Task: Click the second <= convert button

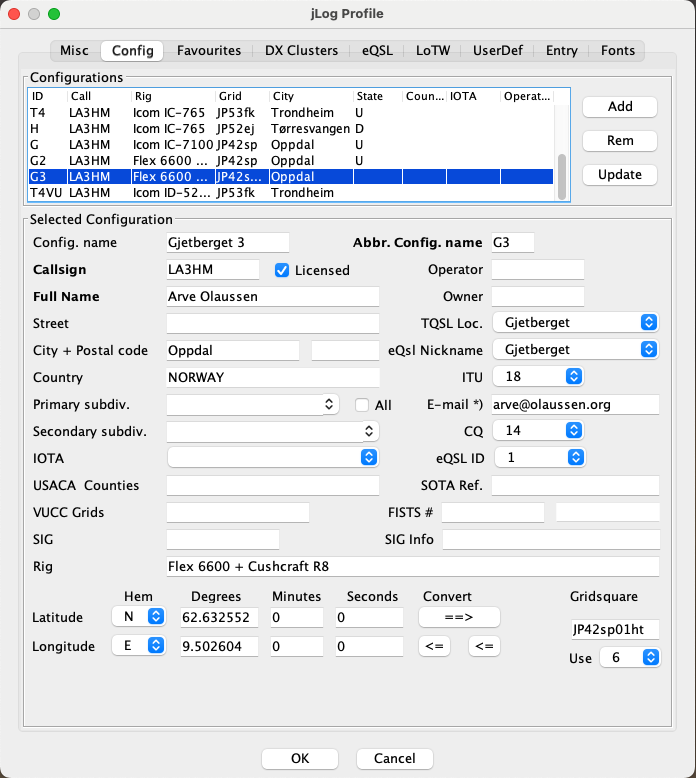Action: (484, 646)
